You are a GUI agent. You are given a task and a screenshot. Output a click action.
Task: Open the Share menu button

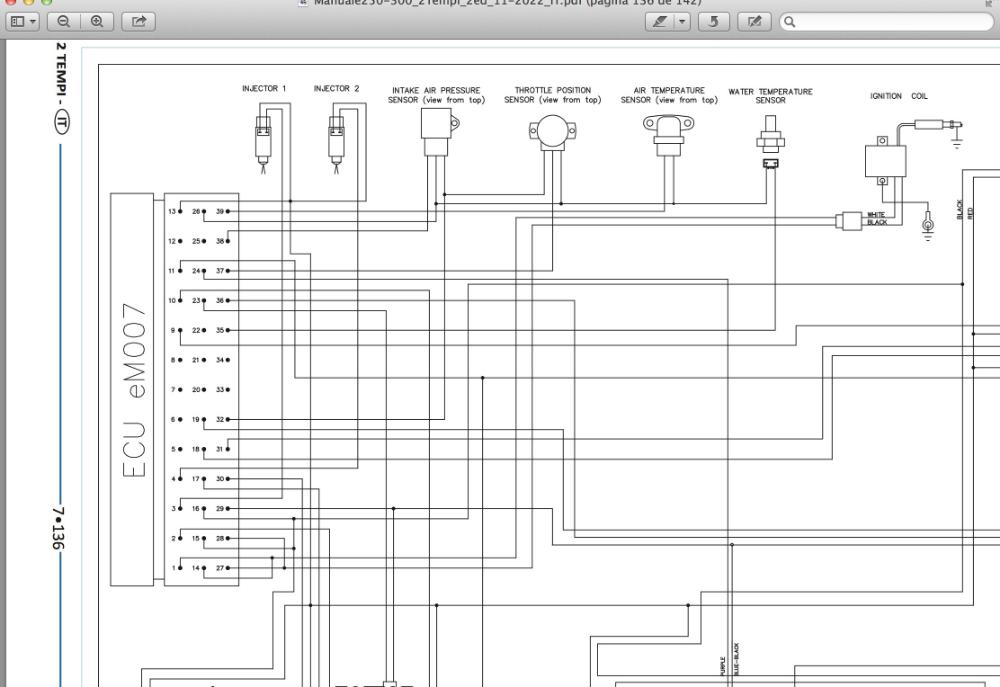click(x=137, y=19)
